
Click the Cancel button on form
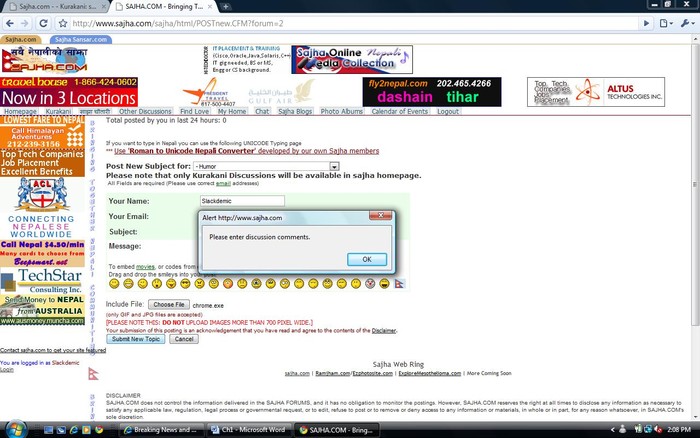tap(183, 339)
